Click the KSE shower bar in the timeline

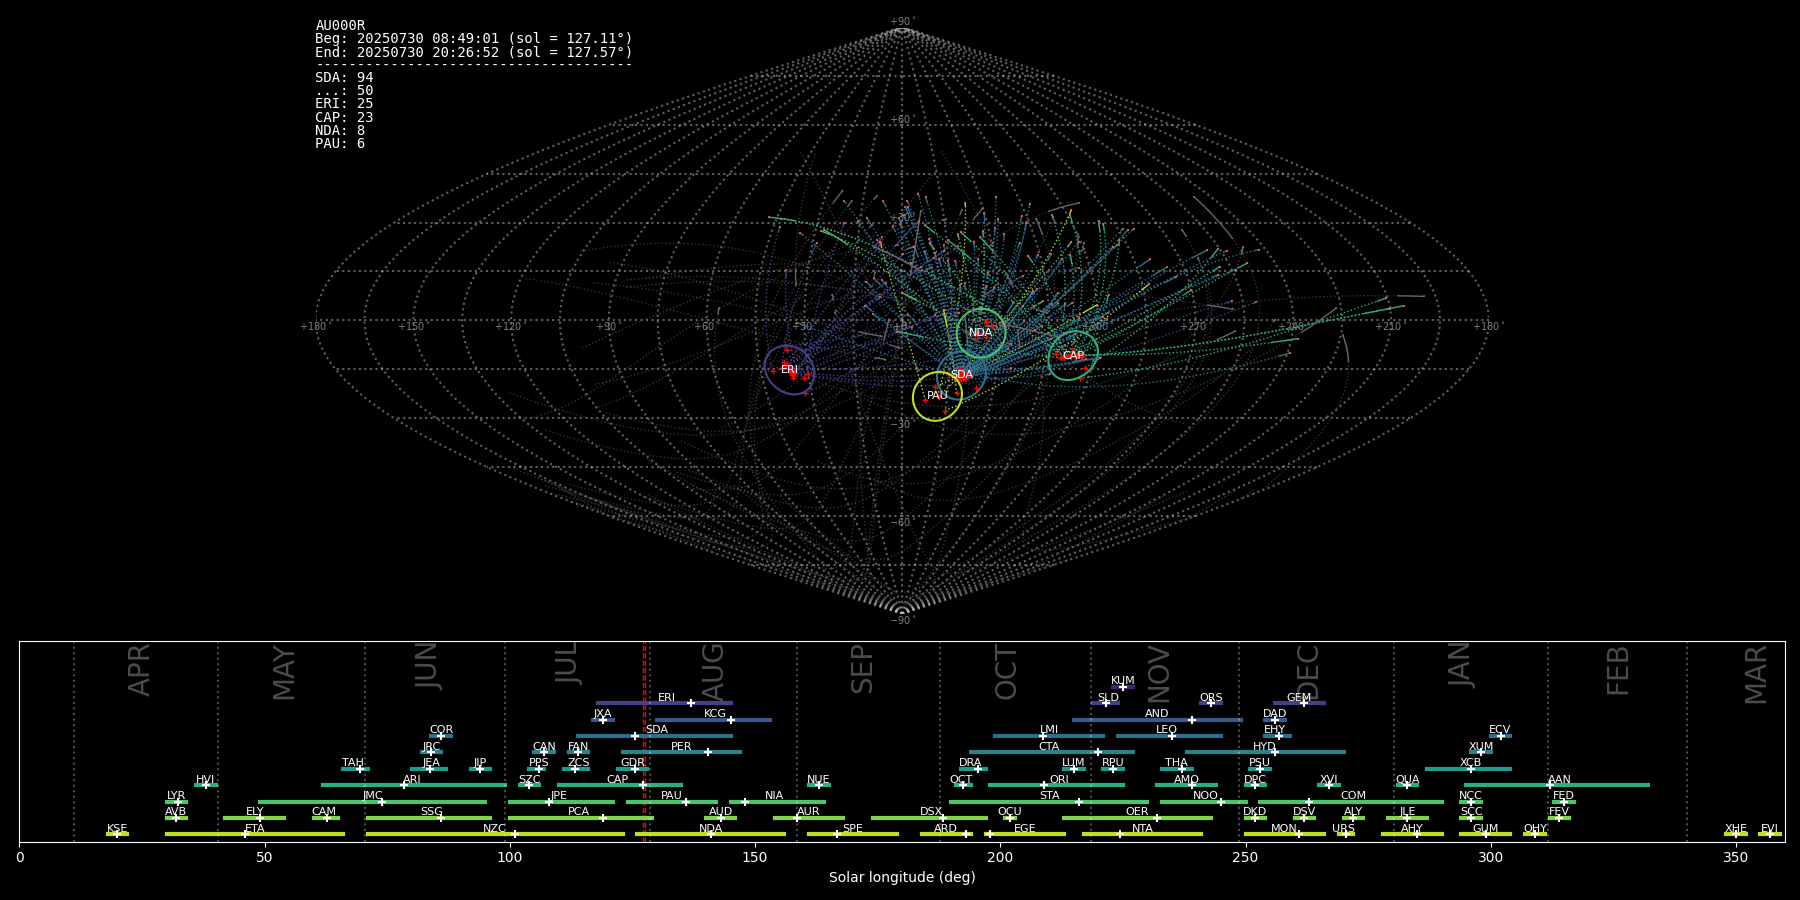117,834
